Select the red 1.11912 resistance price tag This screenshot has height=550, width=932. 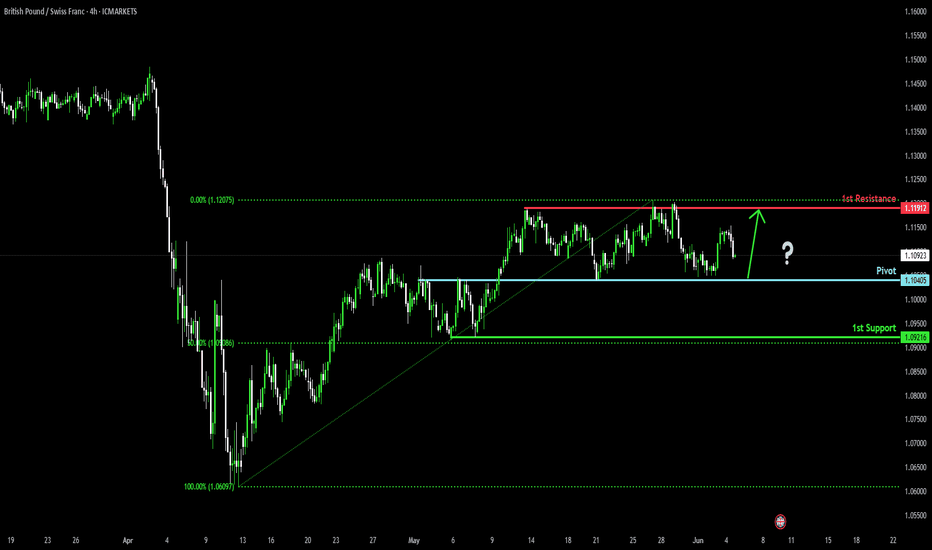point(915,208)
